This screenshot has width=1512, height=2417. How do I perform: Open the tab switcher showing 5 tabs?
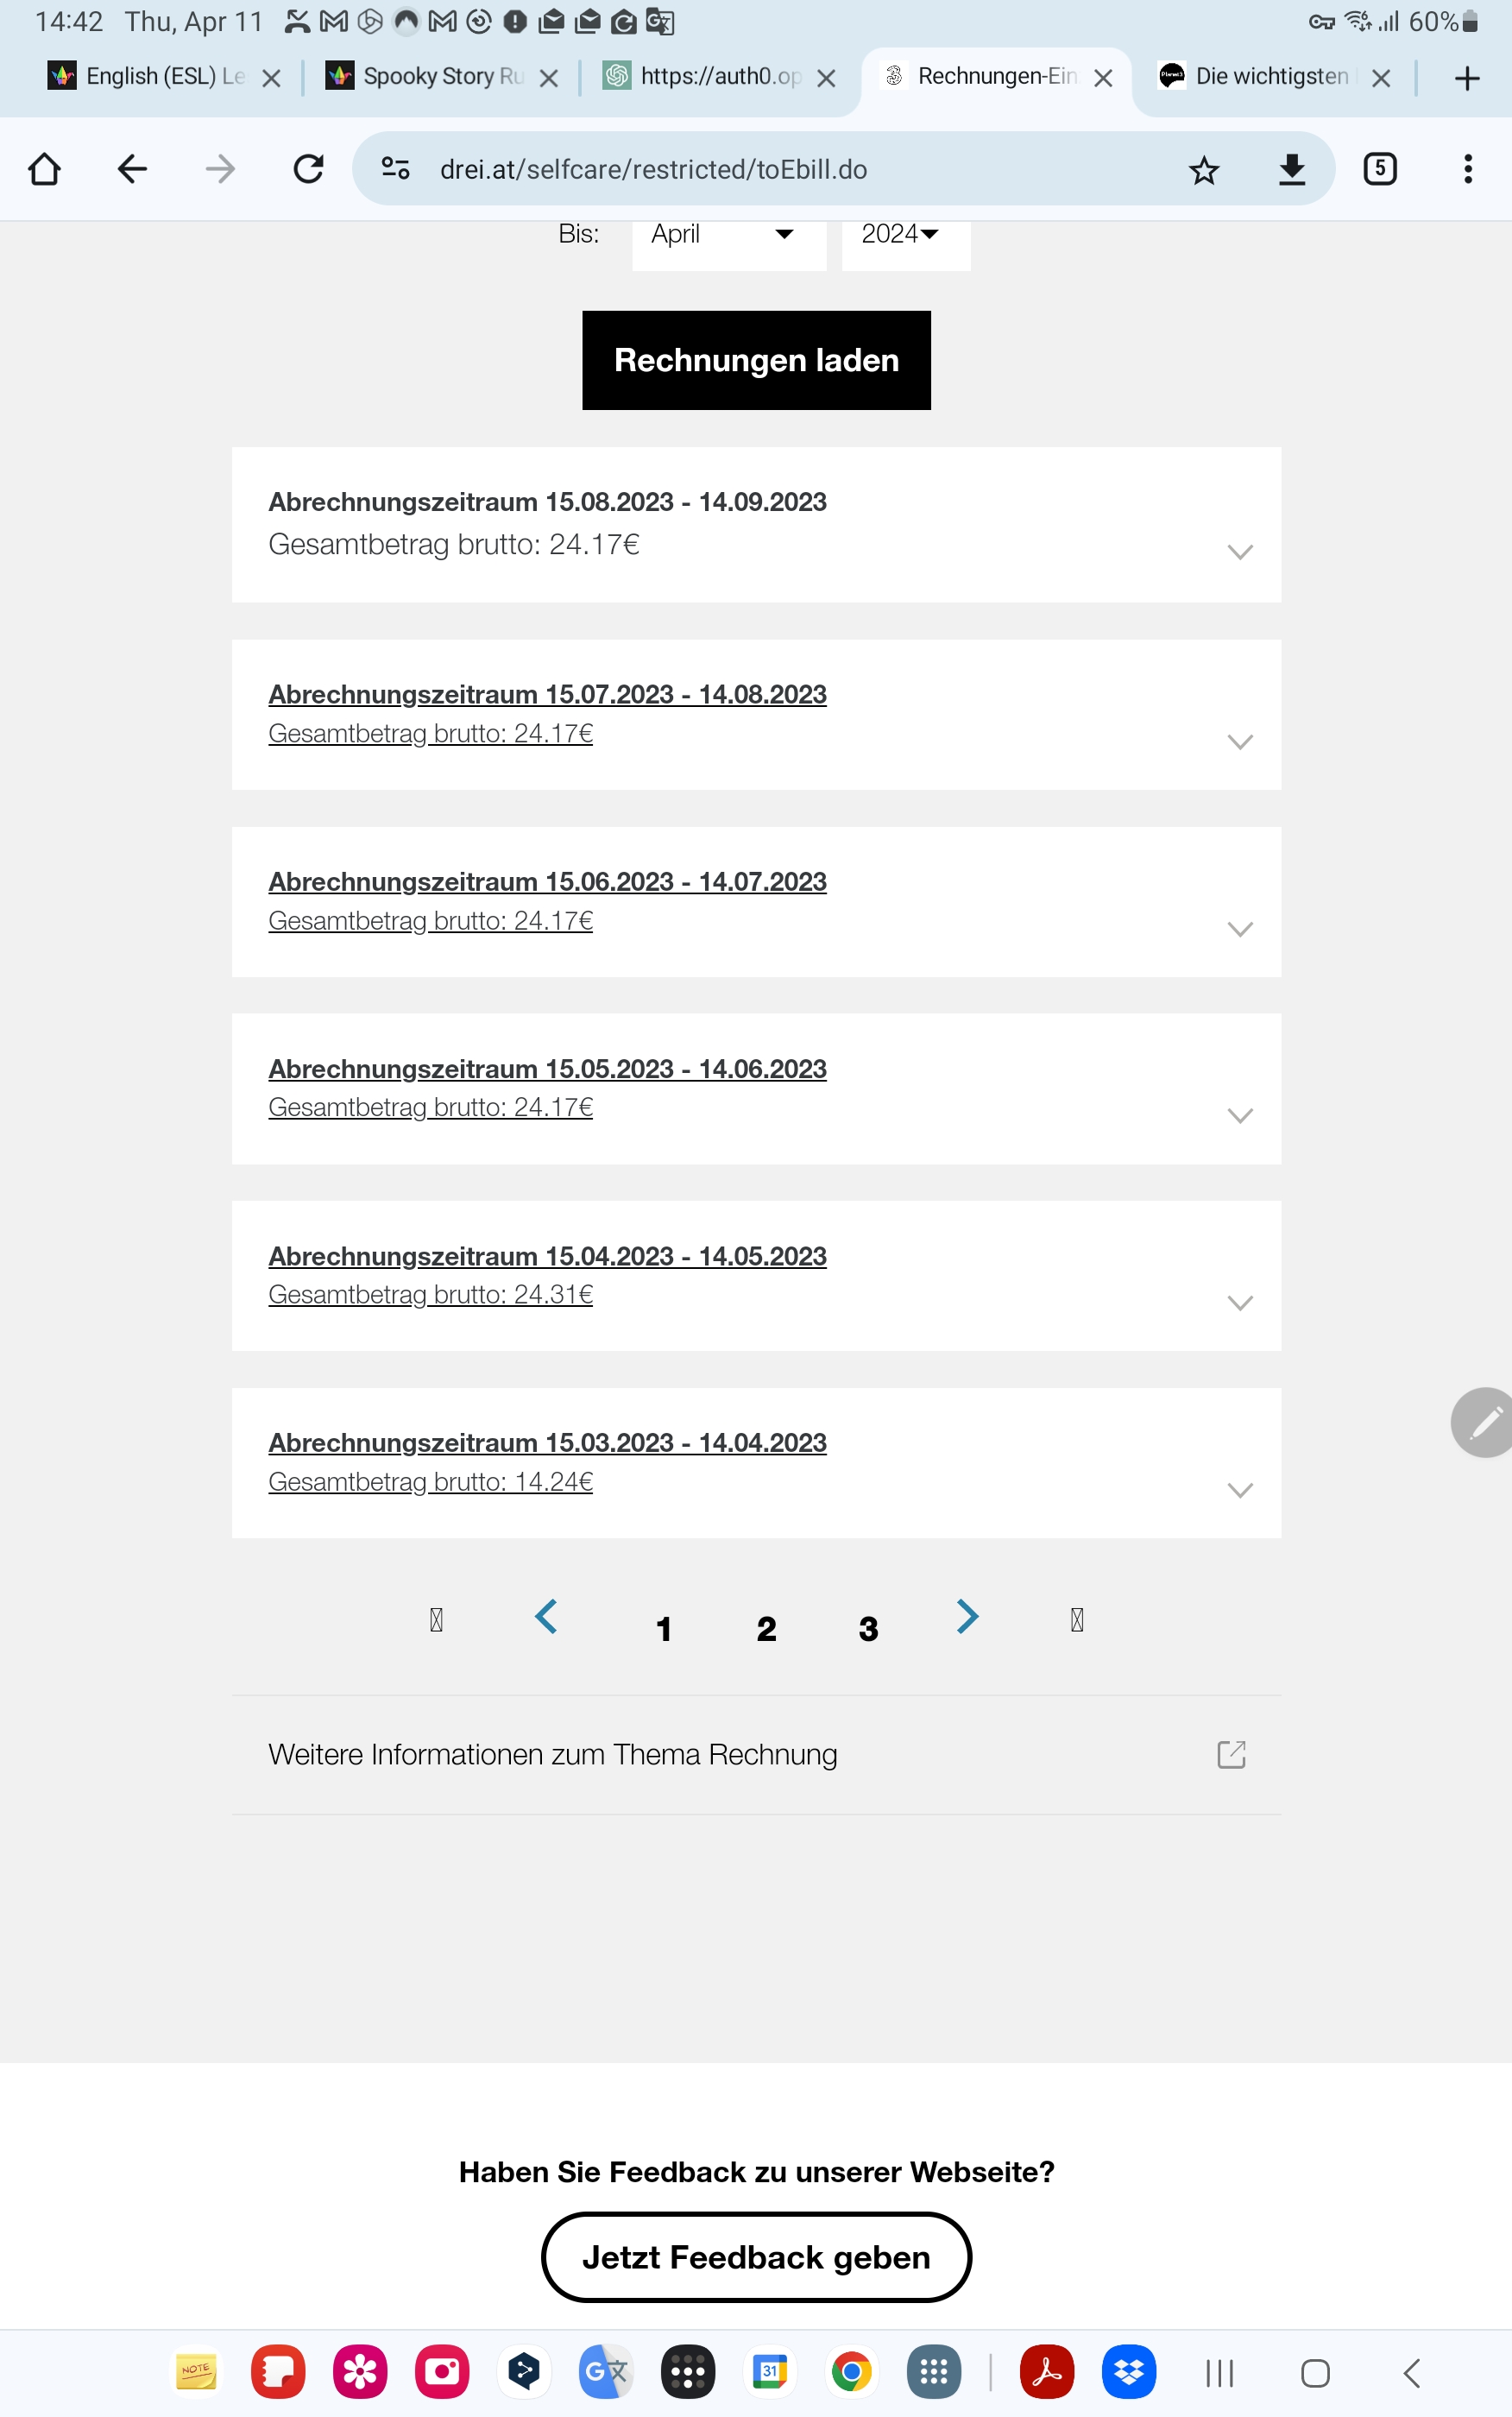pyautogui.click(x=1379, y=169)
